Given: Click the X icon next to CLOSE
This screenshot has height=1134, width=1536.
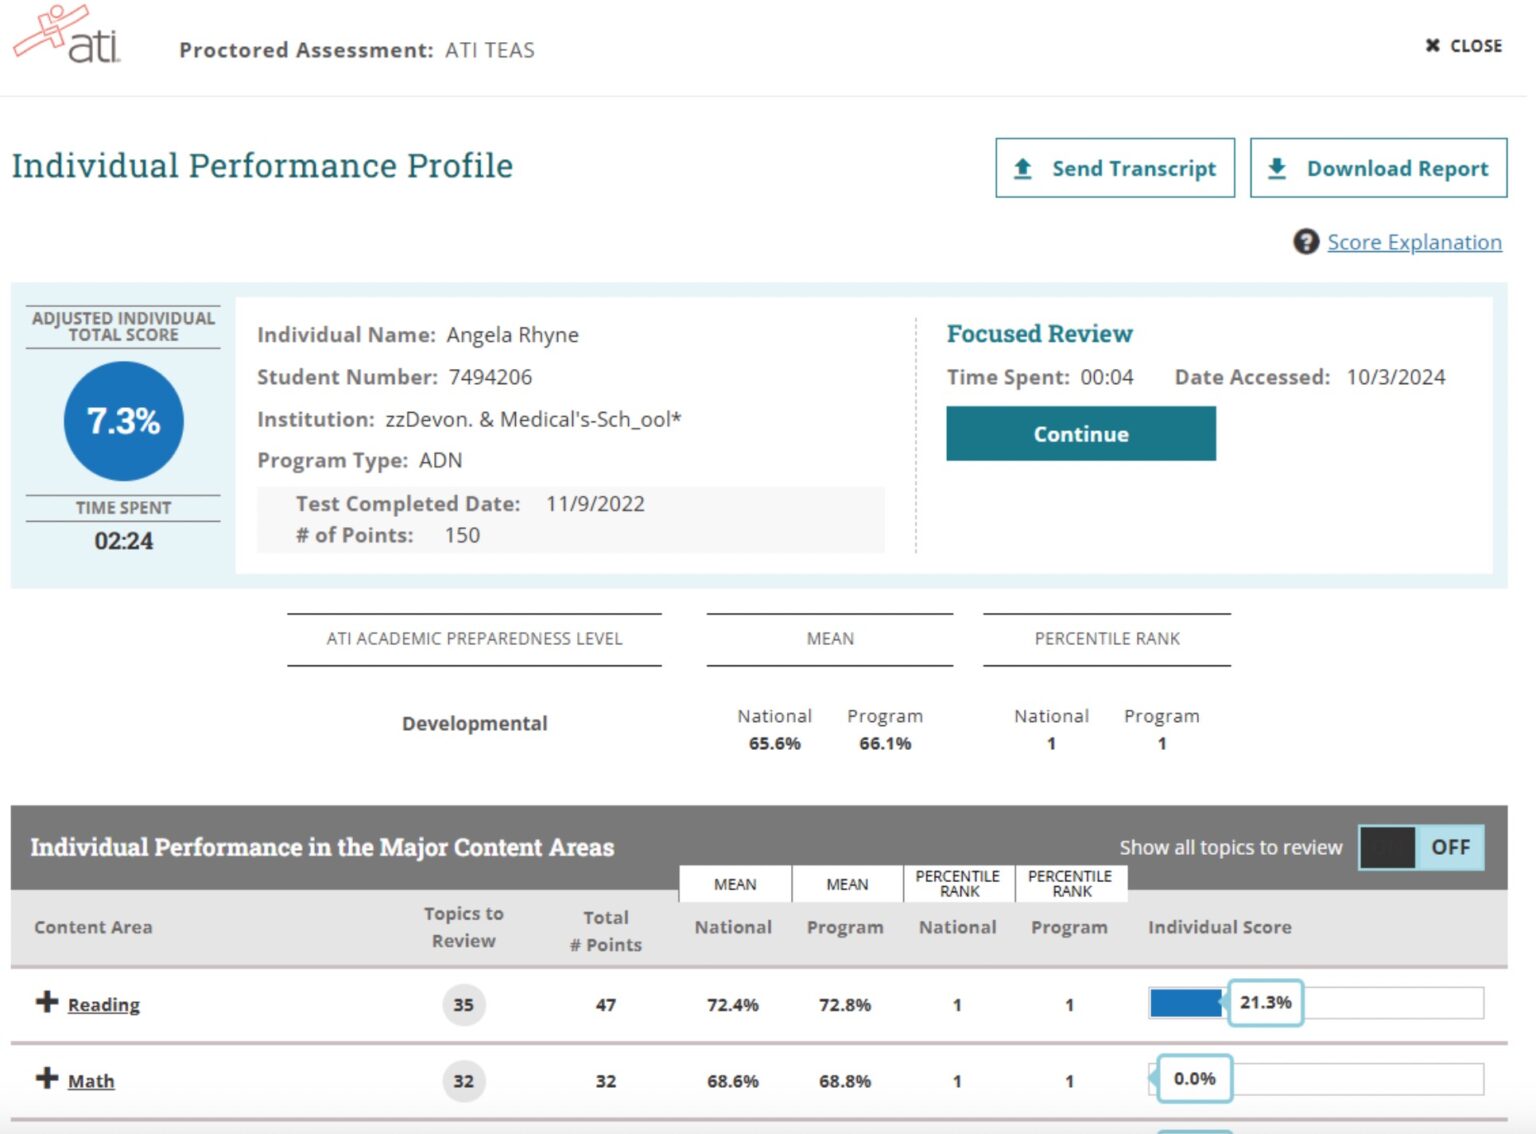Looking at the screenshot, I should click(x=1432, y=46).
